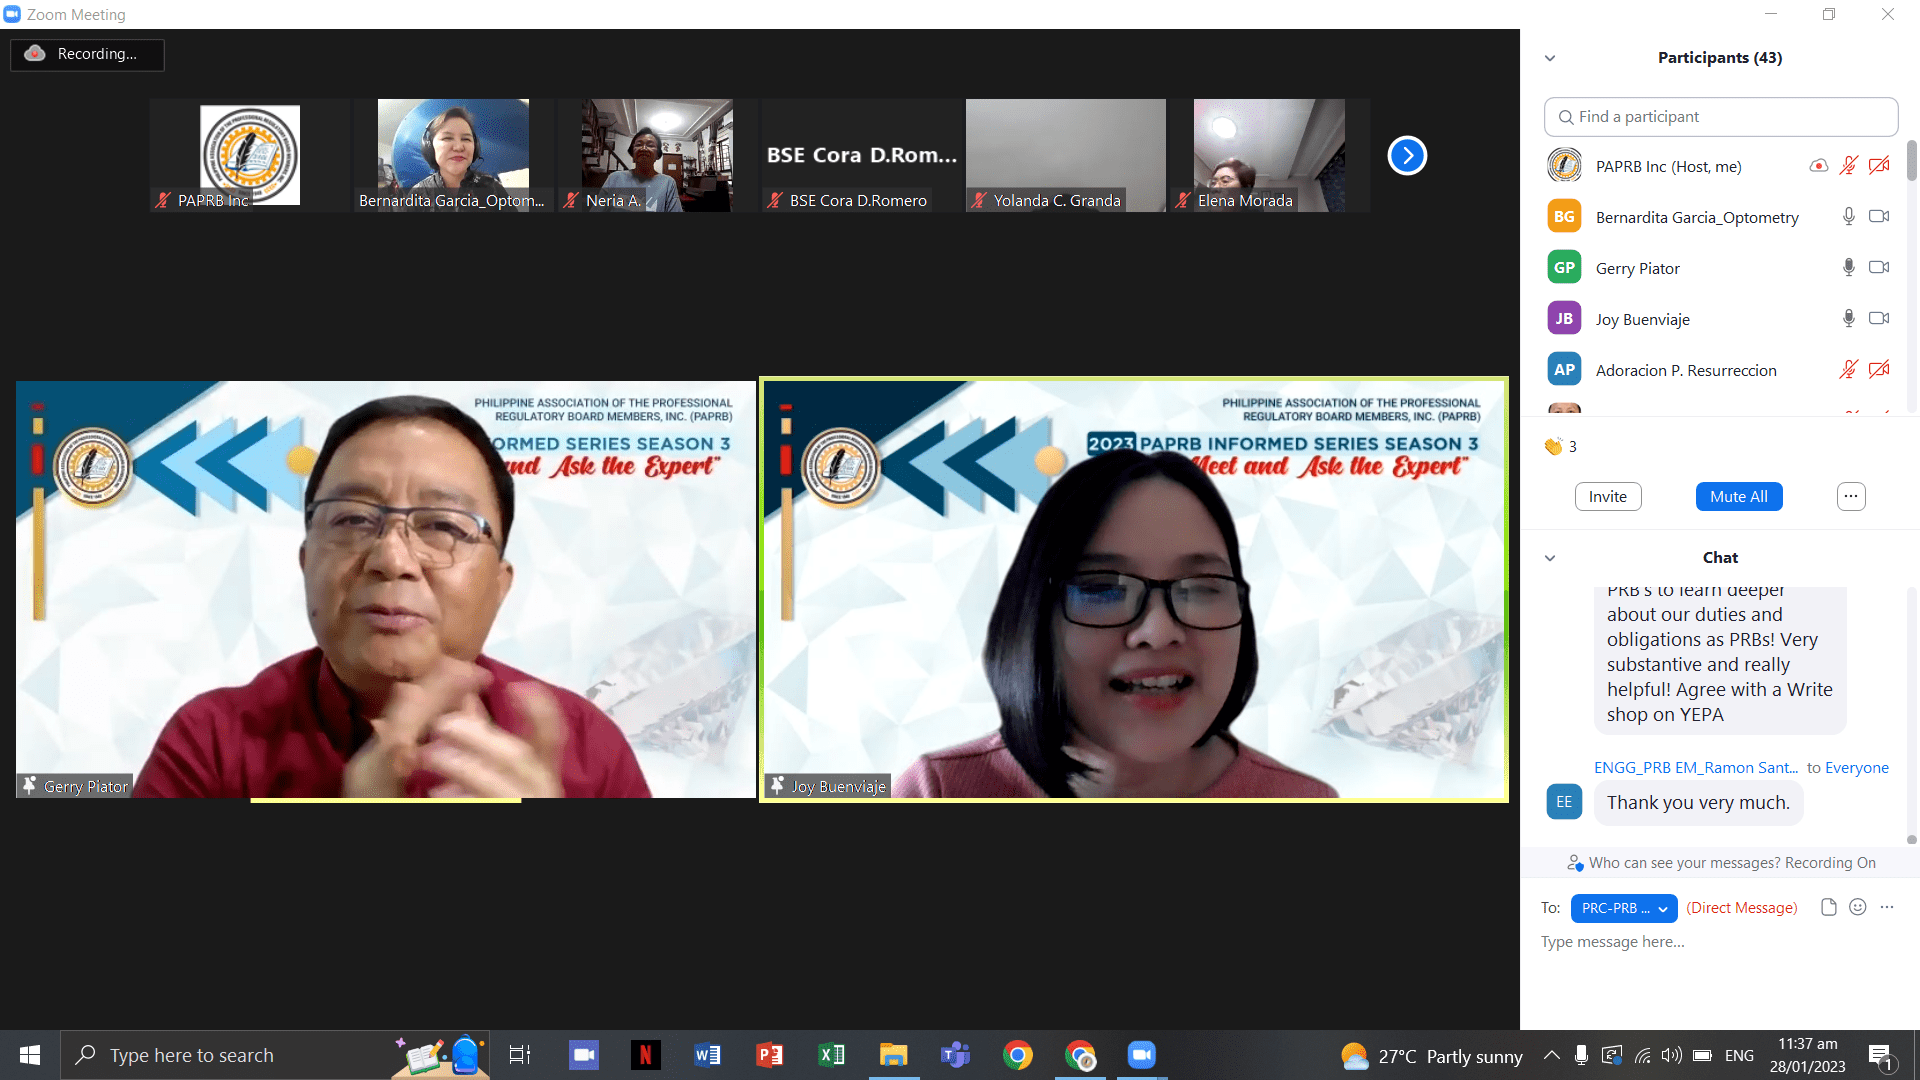Click Joy Buenviaje pinned video tile

coord(1134,589)
